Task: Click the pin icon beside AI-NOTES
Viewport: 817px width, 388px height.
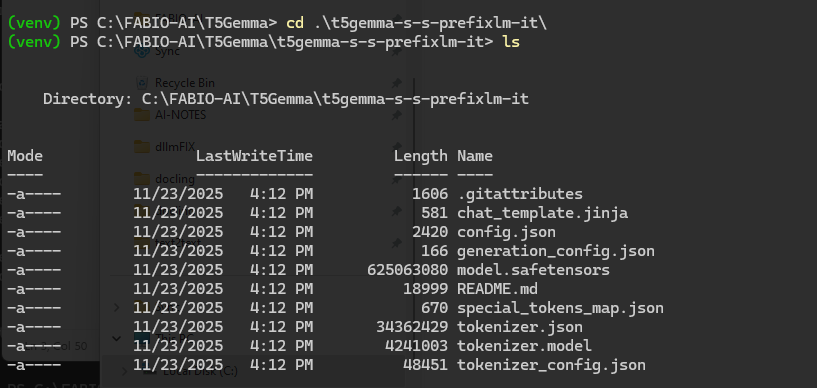Action: coord(397,115)
